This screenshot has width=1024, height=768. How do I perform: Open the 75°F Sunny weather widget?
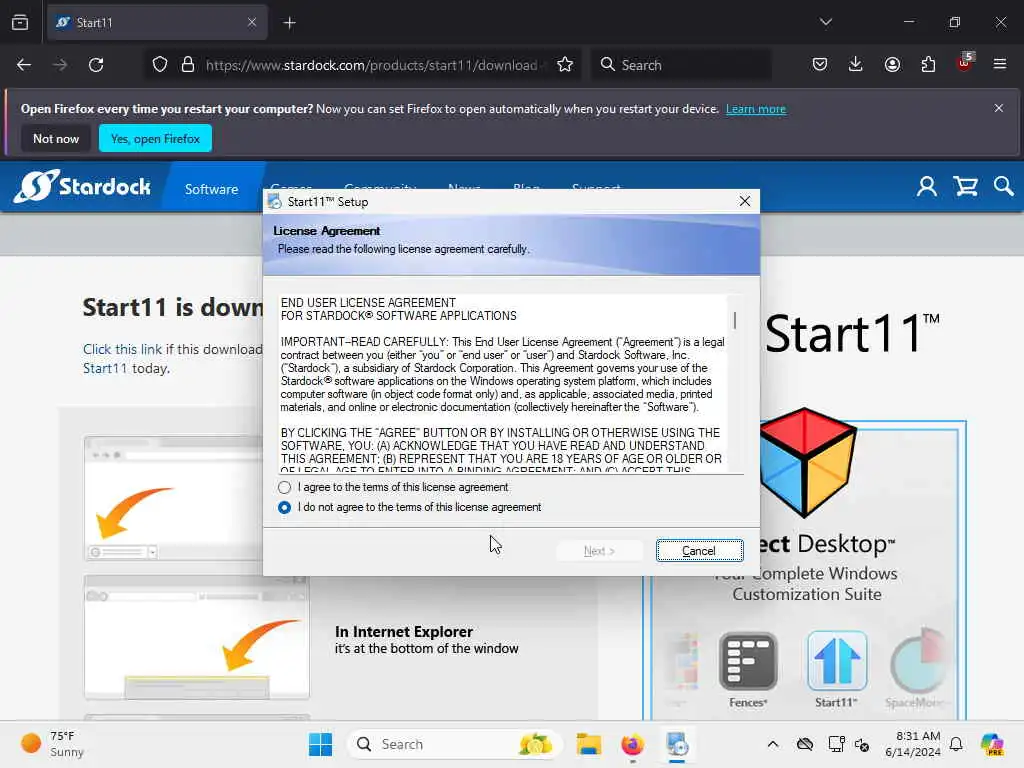click(52, 744)
